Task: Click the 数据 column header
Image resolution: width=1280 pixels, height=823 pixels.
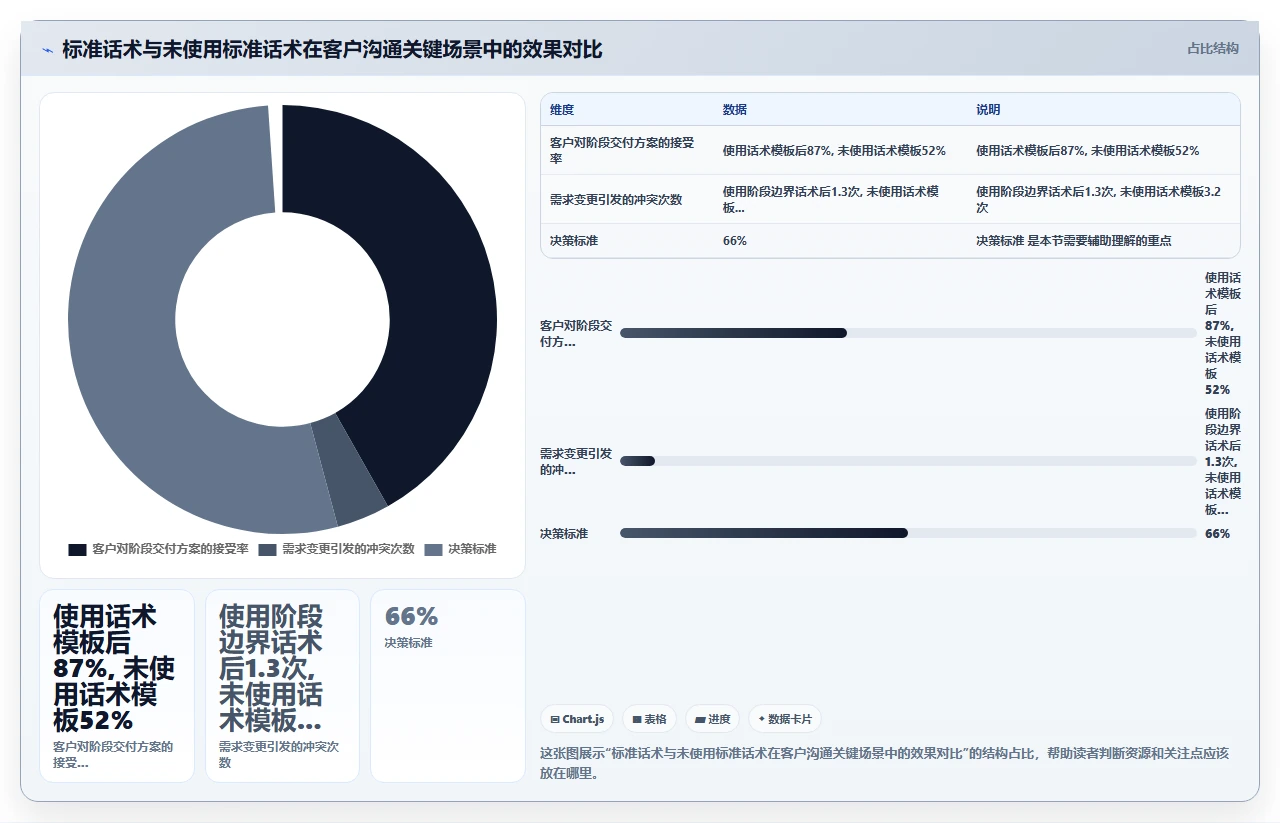Action: pos(735,110)
